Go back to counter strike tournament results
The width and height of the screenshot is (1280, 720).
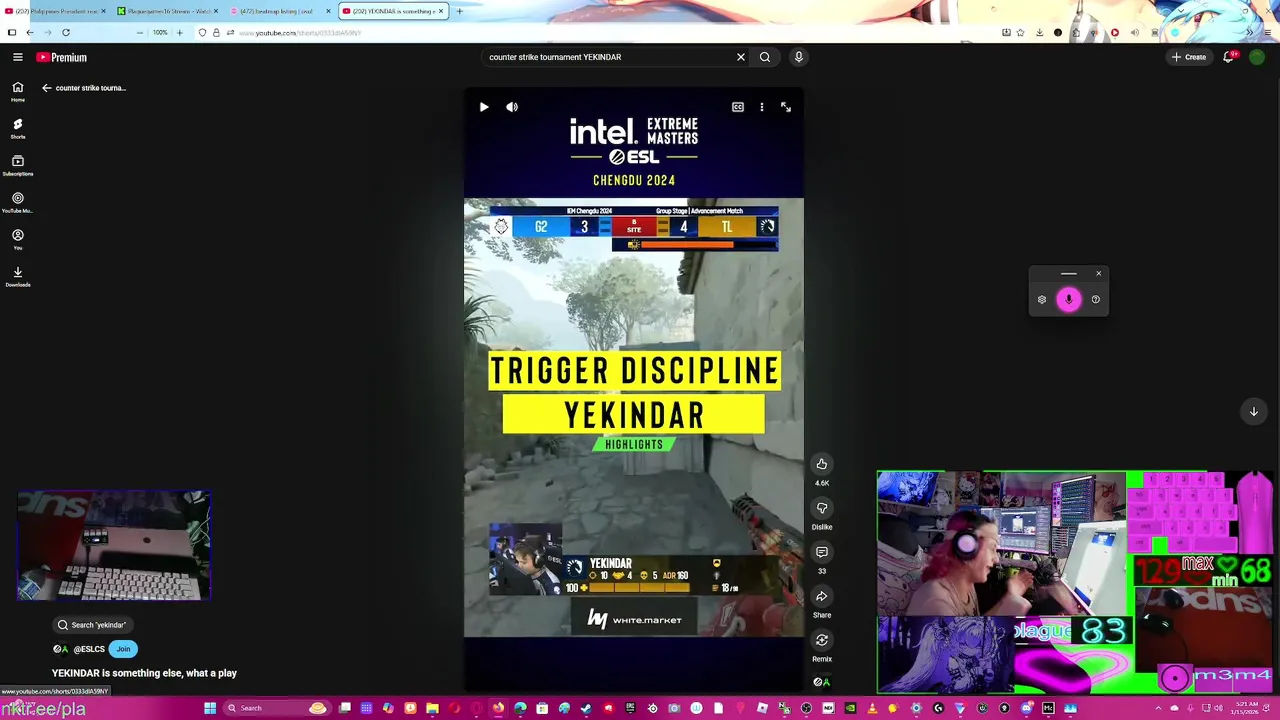click(x=46, y=88)
